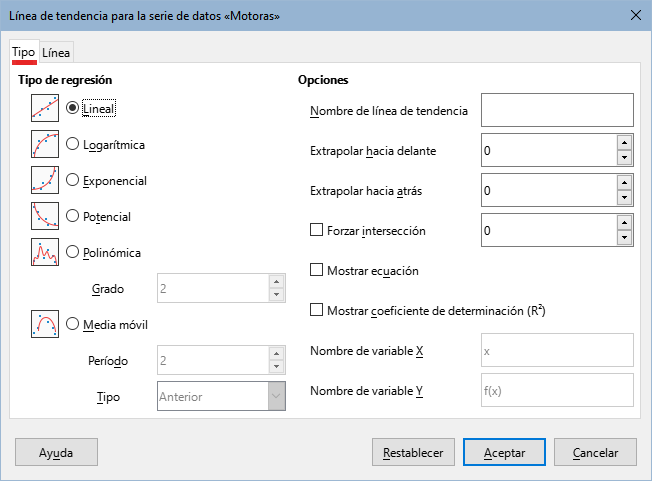This screenshot has height=481, width=652.
Task: Choose the Media móvil regression option
Action: [x=72, y=324]
